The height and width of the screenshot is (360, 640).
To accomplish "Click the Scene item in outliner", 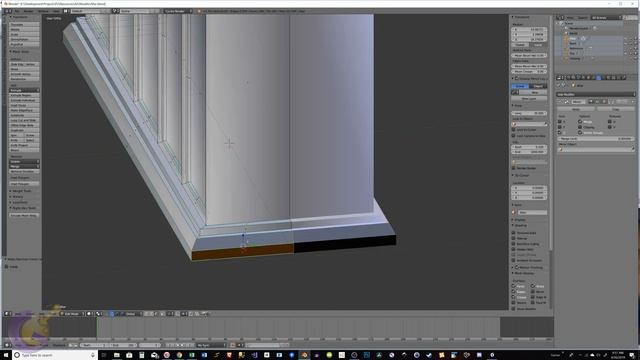I will [569, 23].
